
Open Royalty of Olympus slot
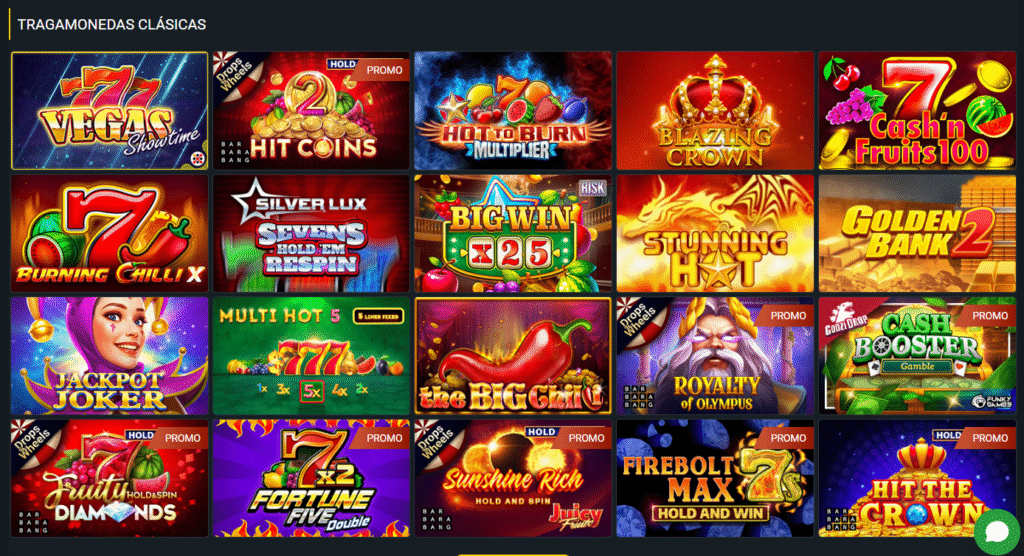(715, 356)
